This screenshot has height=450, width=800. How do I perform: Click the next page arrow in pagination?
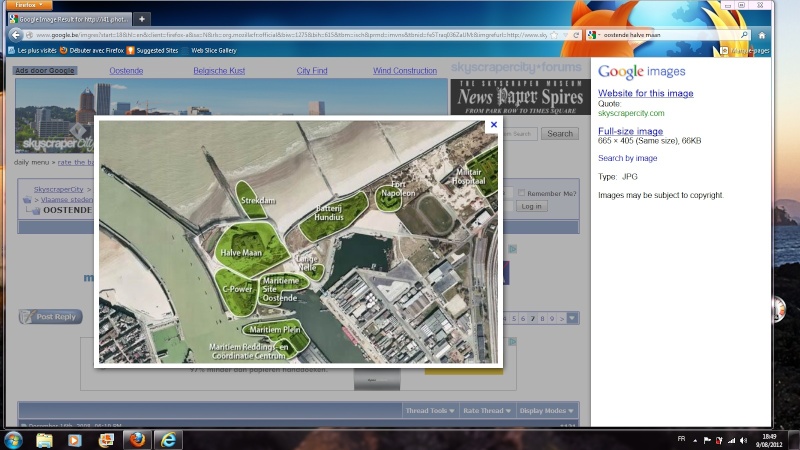pyautogui.click(x=562, y=318)
